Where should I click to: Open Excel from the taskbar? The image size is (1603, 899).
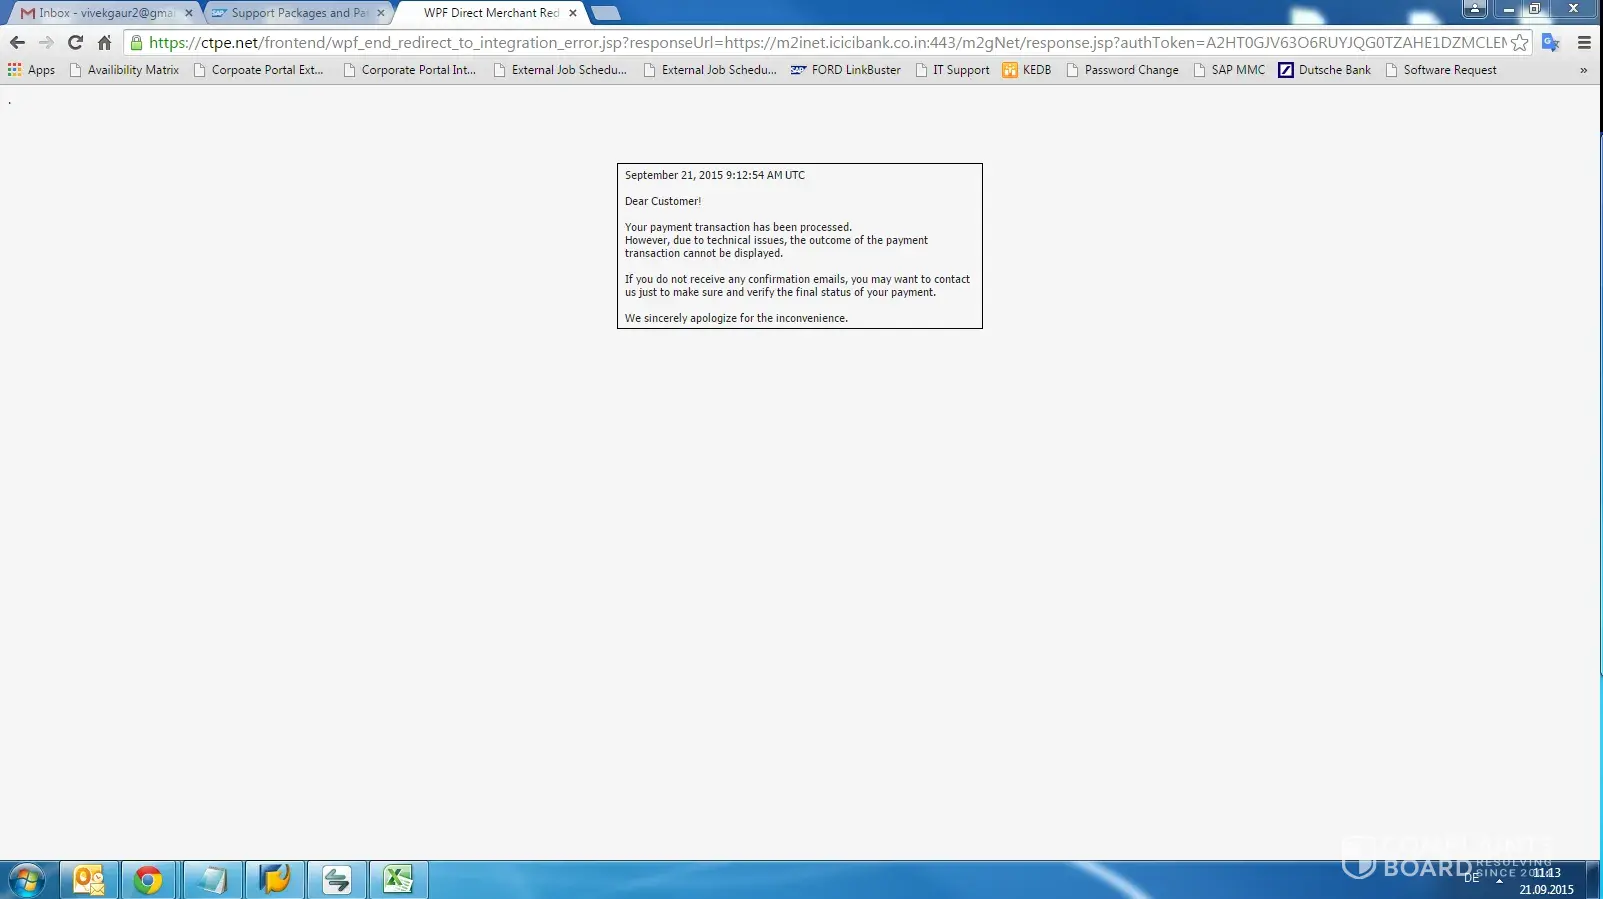[x=399, y=880]
